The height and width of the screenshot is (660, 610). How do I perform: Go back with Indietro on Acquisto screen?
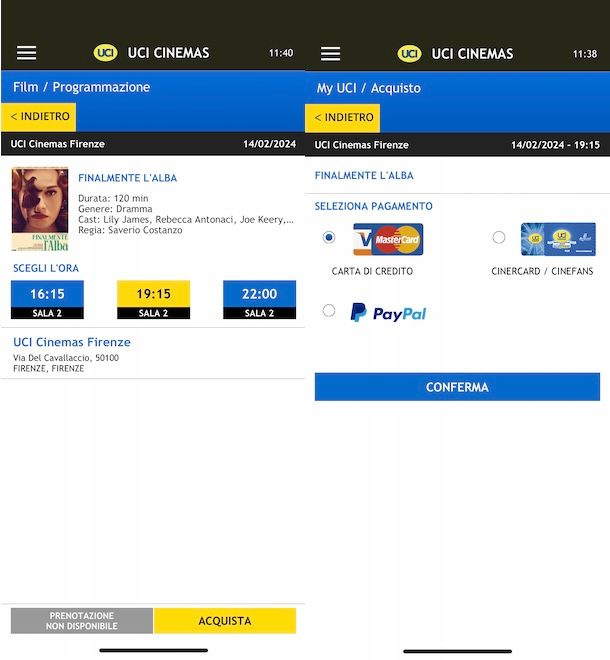(343, 117)
